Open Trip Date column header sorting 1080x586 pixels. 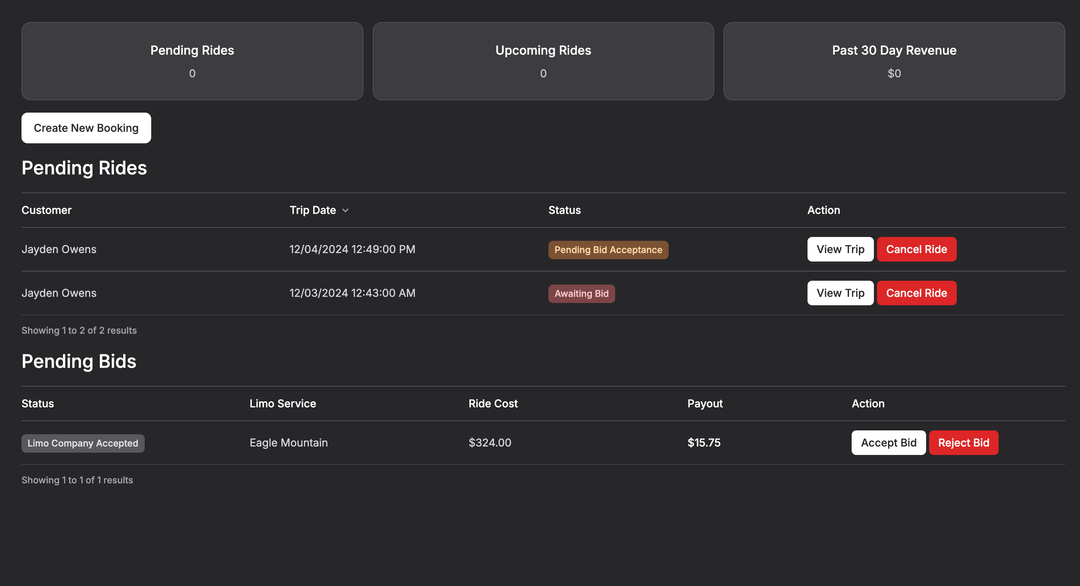(319, 210)
